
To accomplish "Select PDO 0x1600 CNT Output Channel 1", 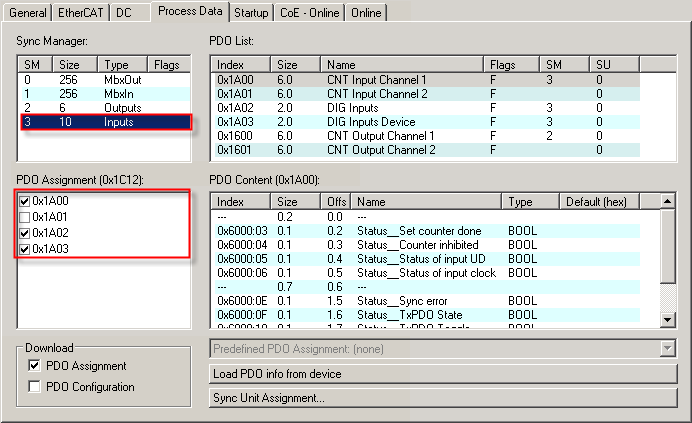I will click(426, 136).
